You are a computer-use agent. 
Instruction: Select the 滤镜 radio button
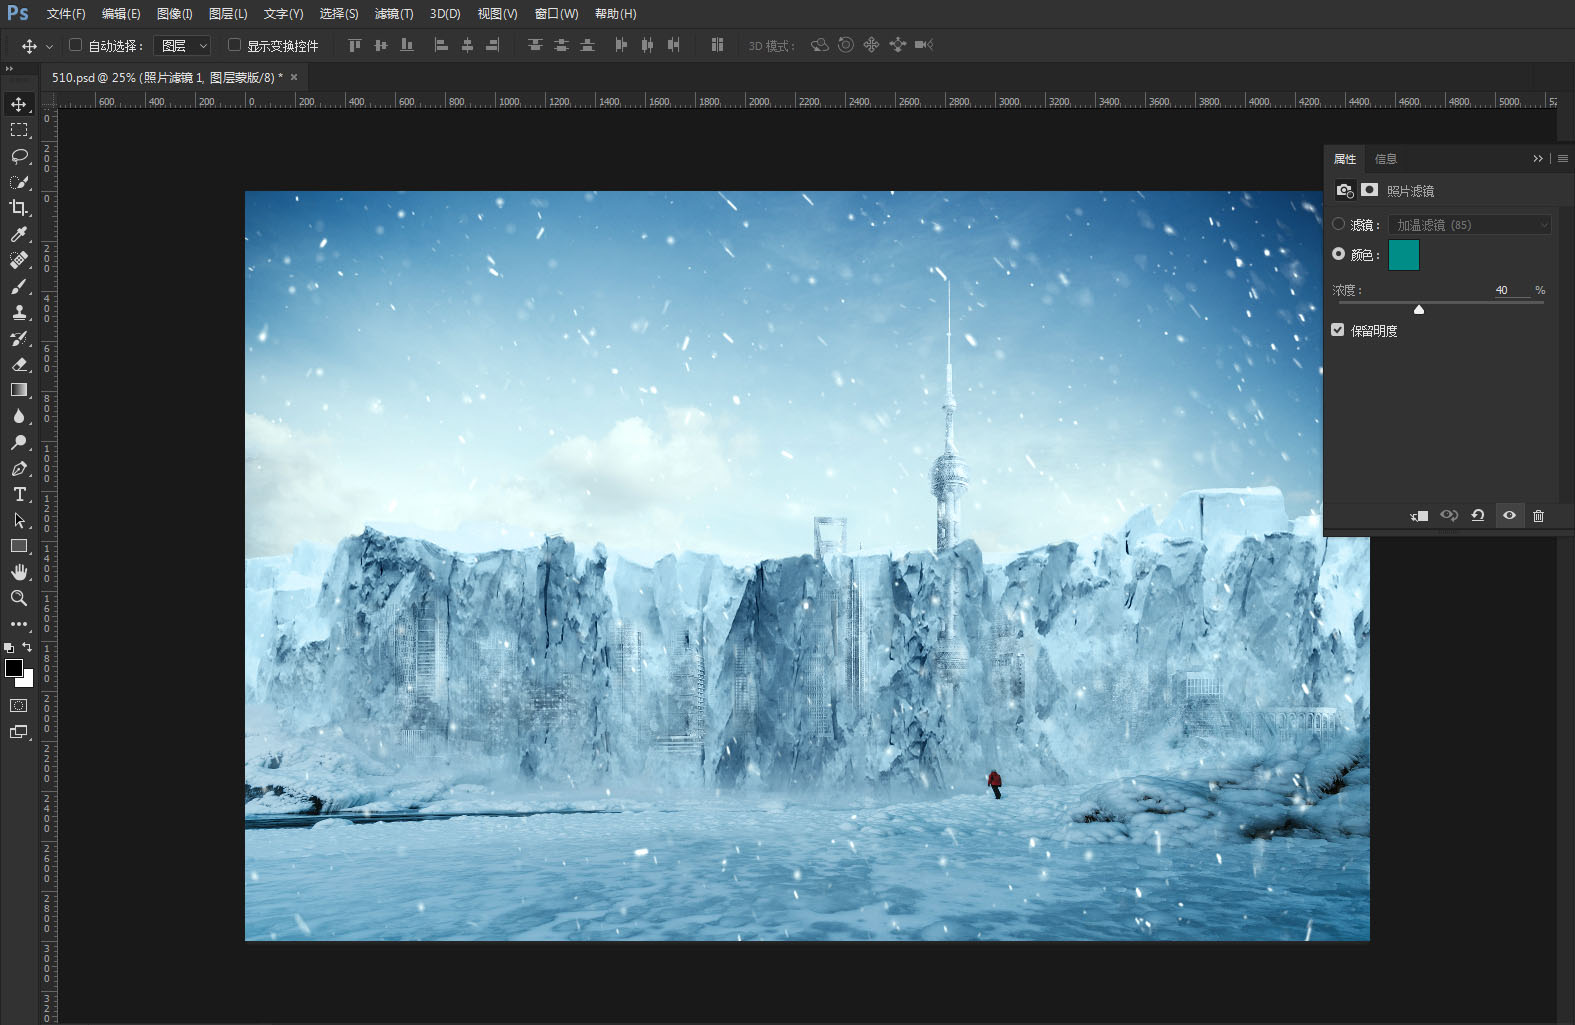(x=1339, y=224)
